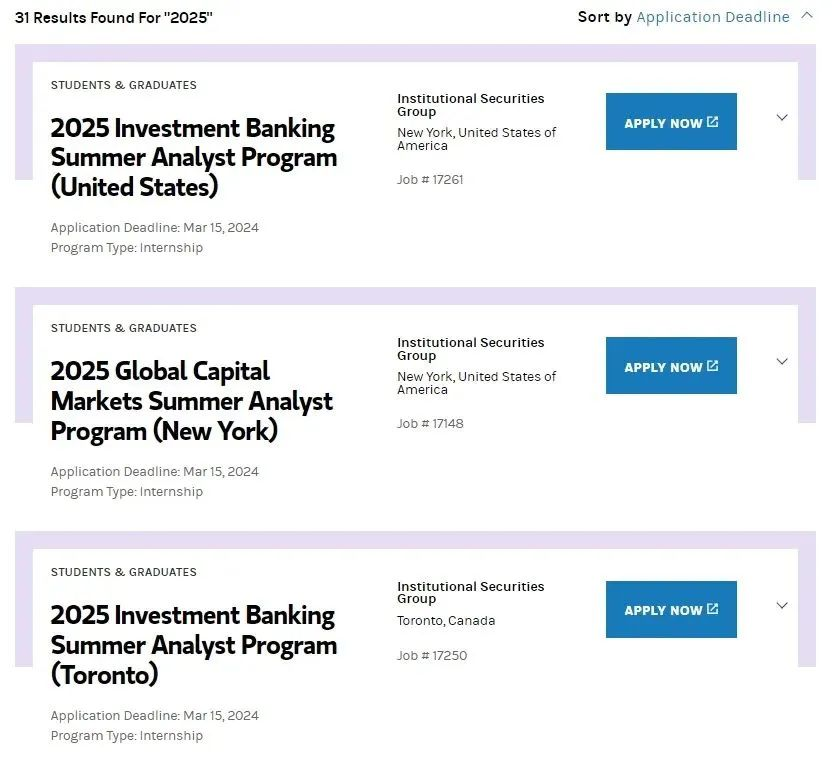Screen dimensions: 837x763
Task: Click external-link icon on Global Capital Markets Apply button
Action: click(713, 366)
